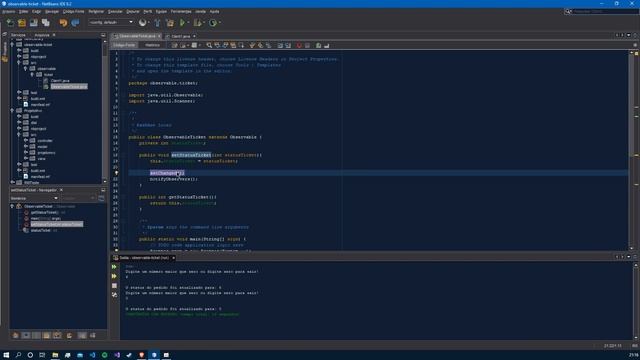Toggle Sort by Name in Navigator
Image resolution: width=640 pixels, height=360 pixels.
point(82,336)
